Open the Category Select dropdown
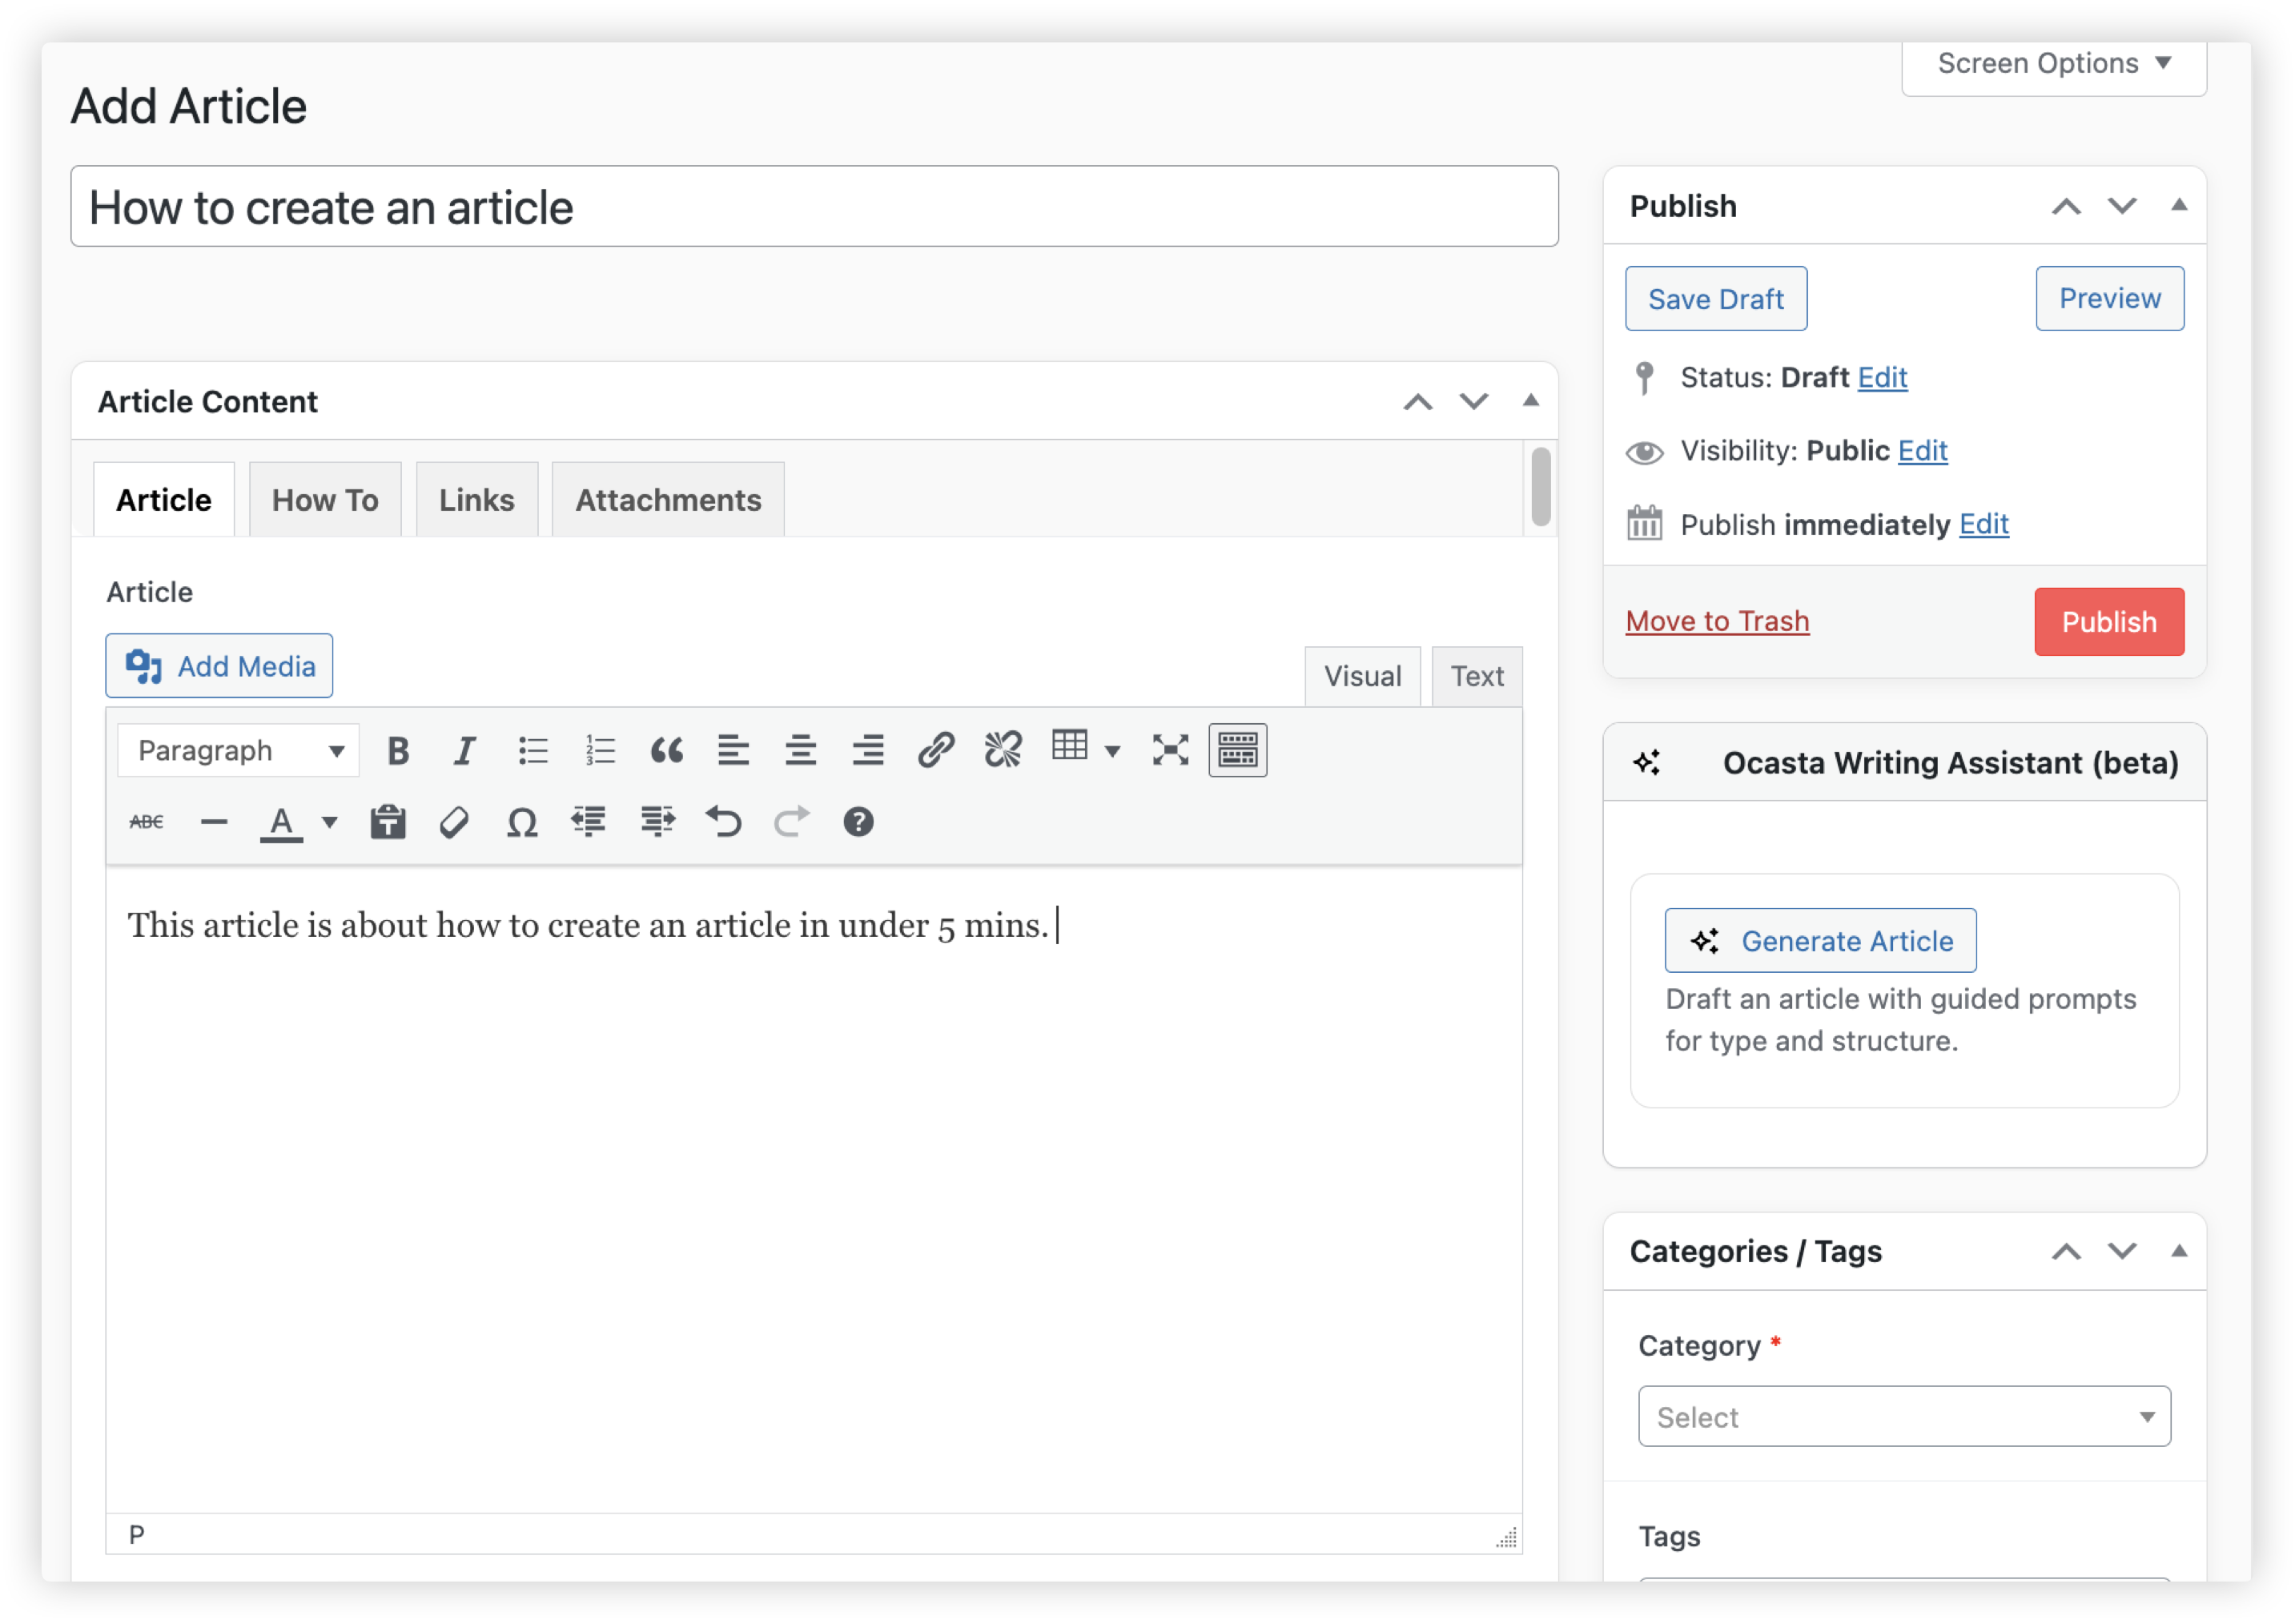The image size is (2295, 1624). tap(1903, 1416)
